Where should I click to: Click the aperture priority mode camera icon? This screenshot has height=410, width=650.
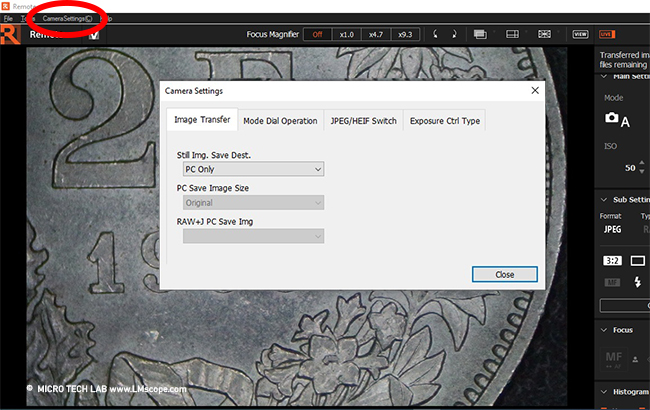point(617,120)
